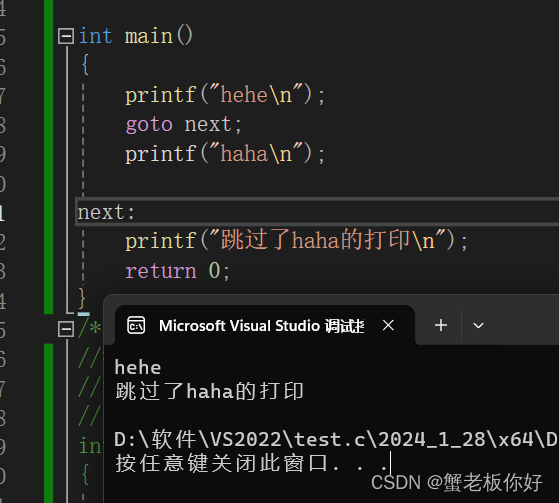The image size is (559, 503).
Task: Click the opening brace below int main()
Action: pos(85,65)
